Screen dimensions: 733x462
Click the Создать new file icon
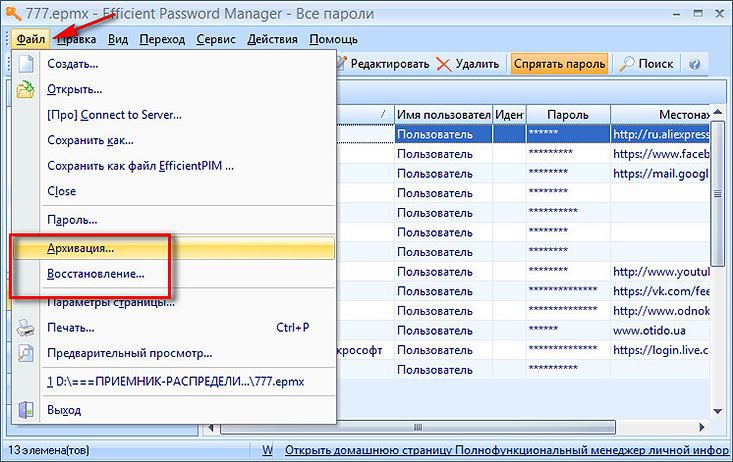point(26,64)
